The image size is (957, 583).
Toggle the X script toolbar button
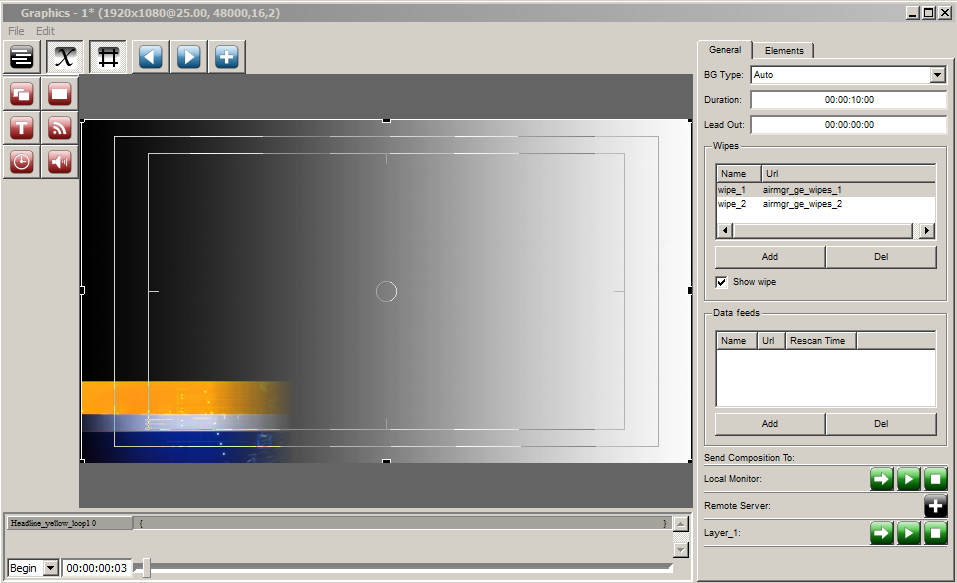[65, 57]
